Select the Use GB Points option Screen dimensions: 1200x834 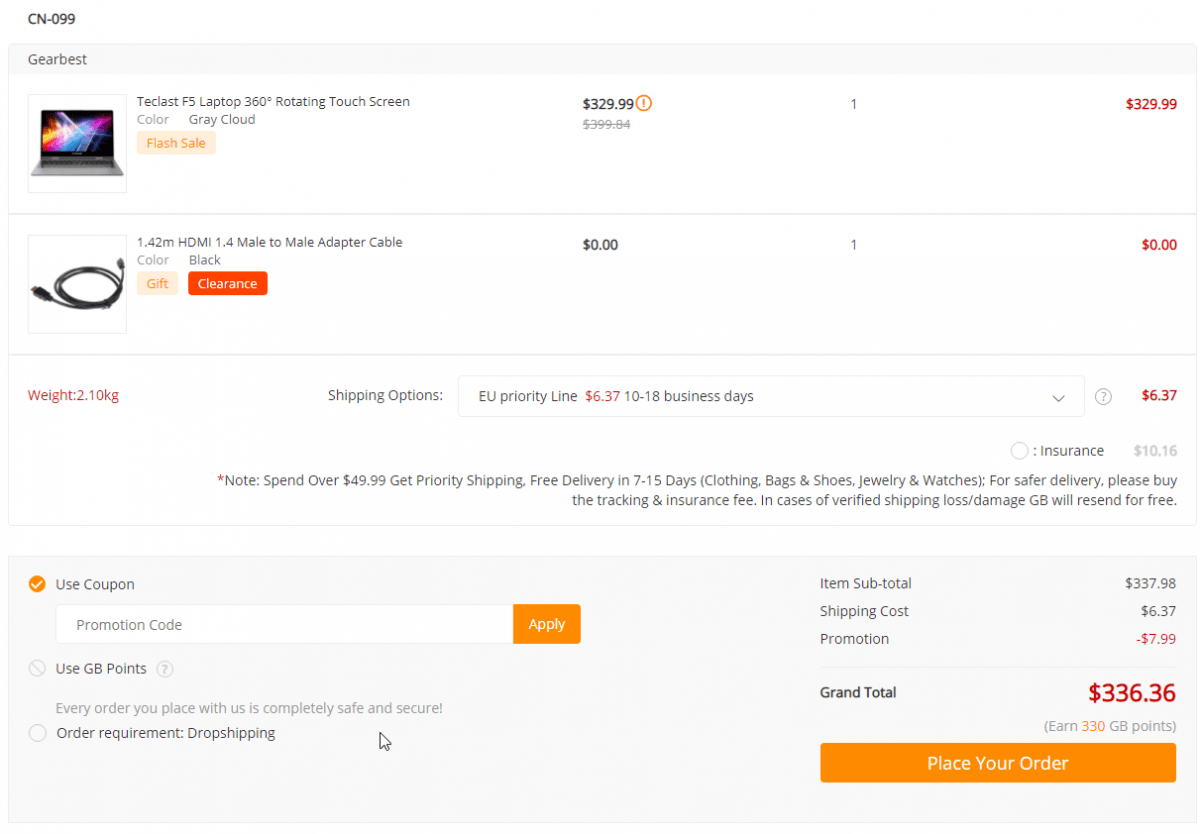coord(37,669)
